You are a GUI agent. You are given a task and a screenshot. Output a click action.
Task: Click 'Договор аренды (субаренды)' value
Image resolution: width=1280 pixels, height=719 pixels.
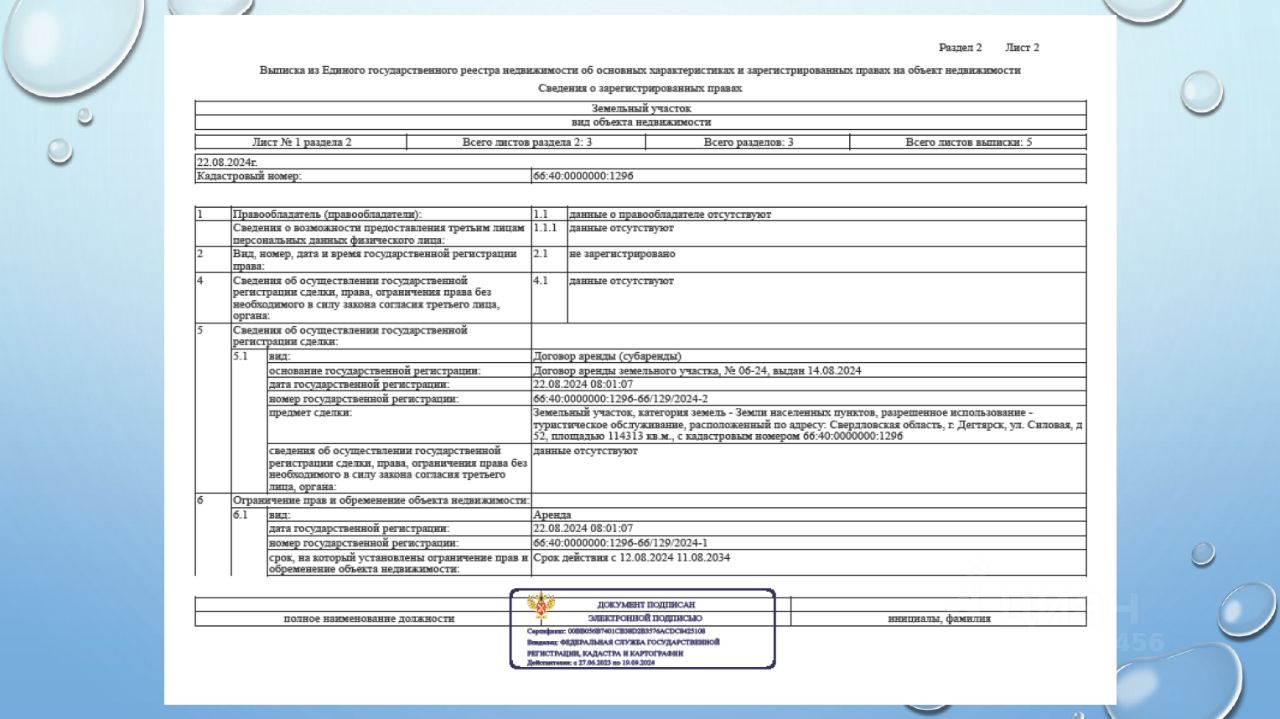608,356
